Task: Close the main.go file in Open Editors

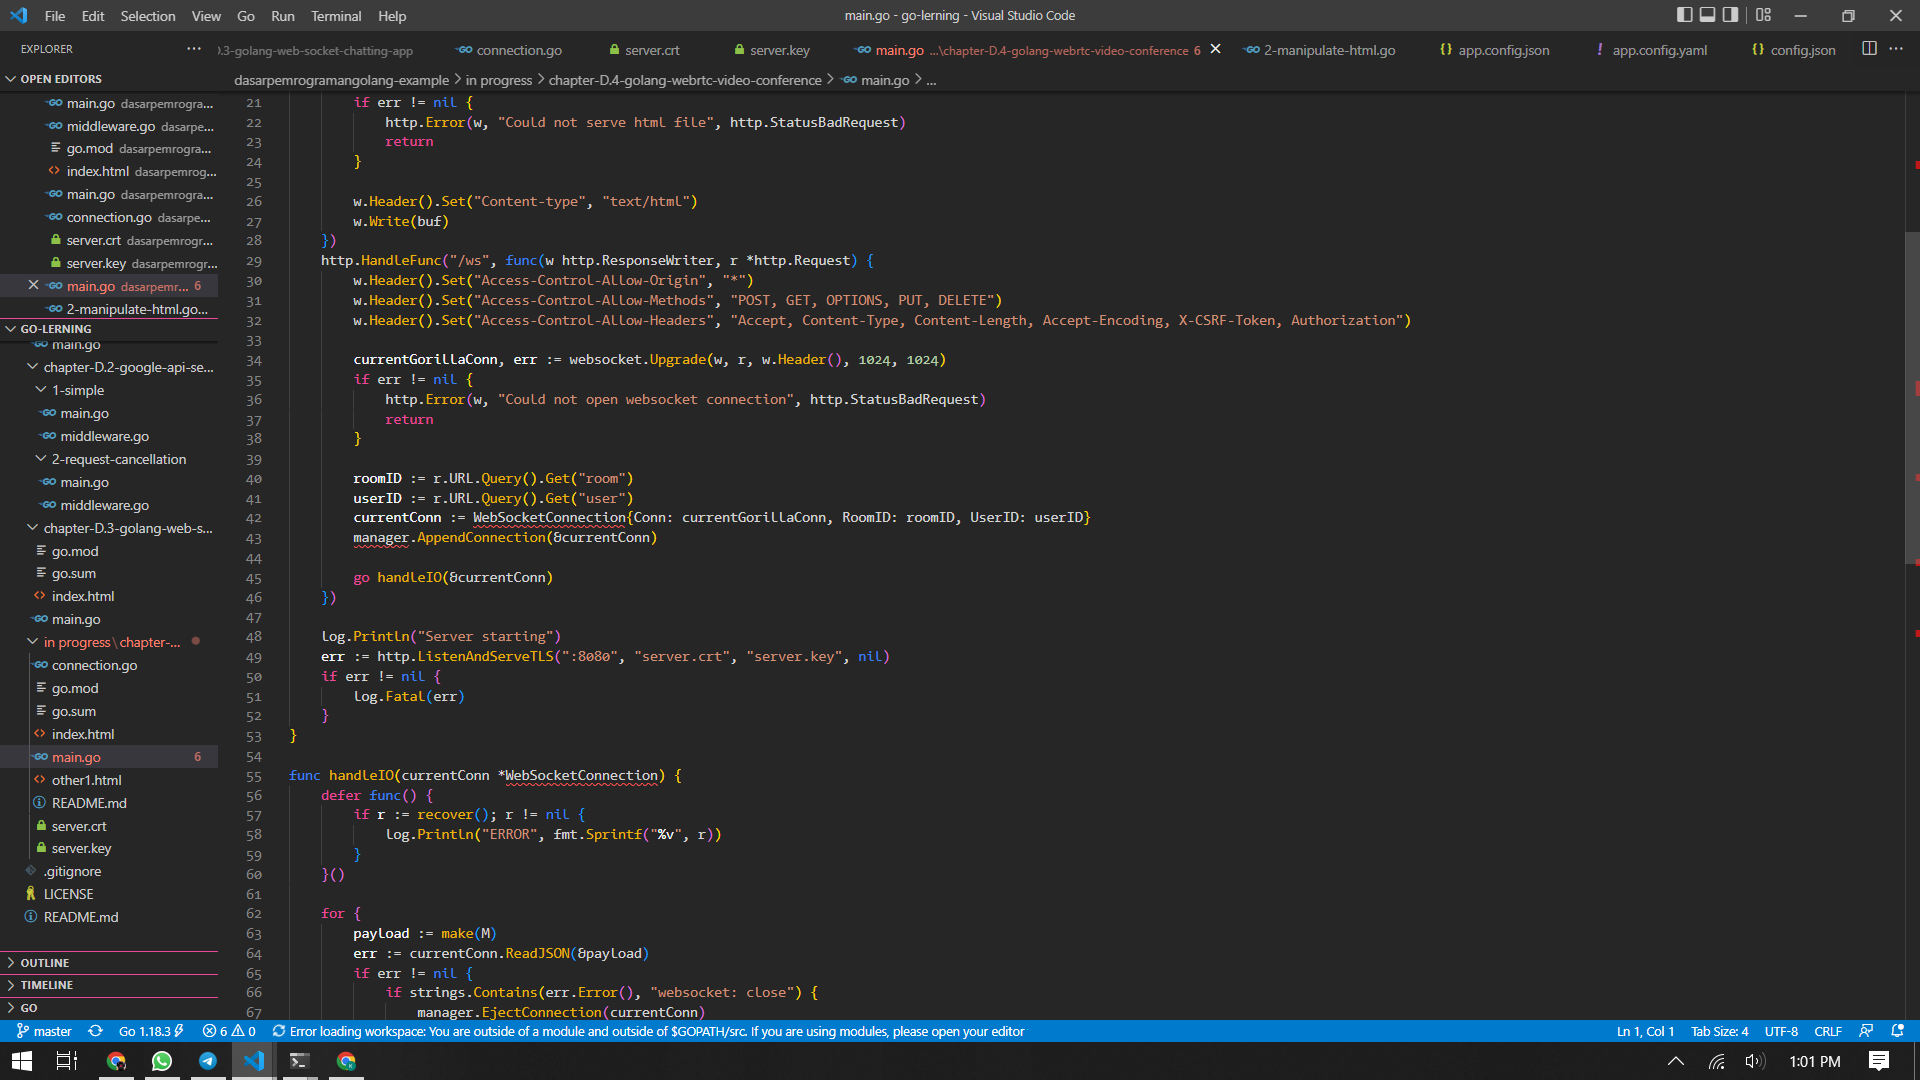Action: [x=33, y=286]
